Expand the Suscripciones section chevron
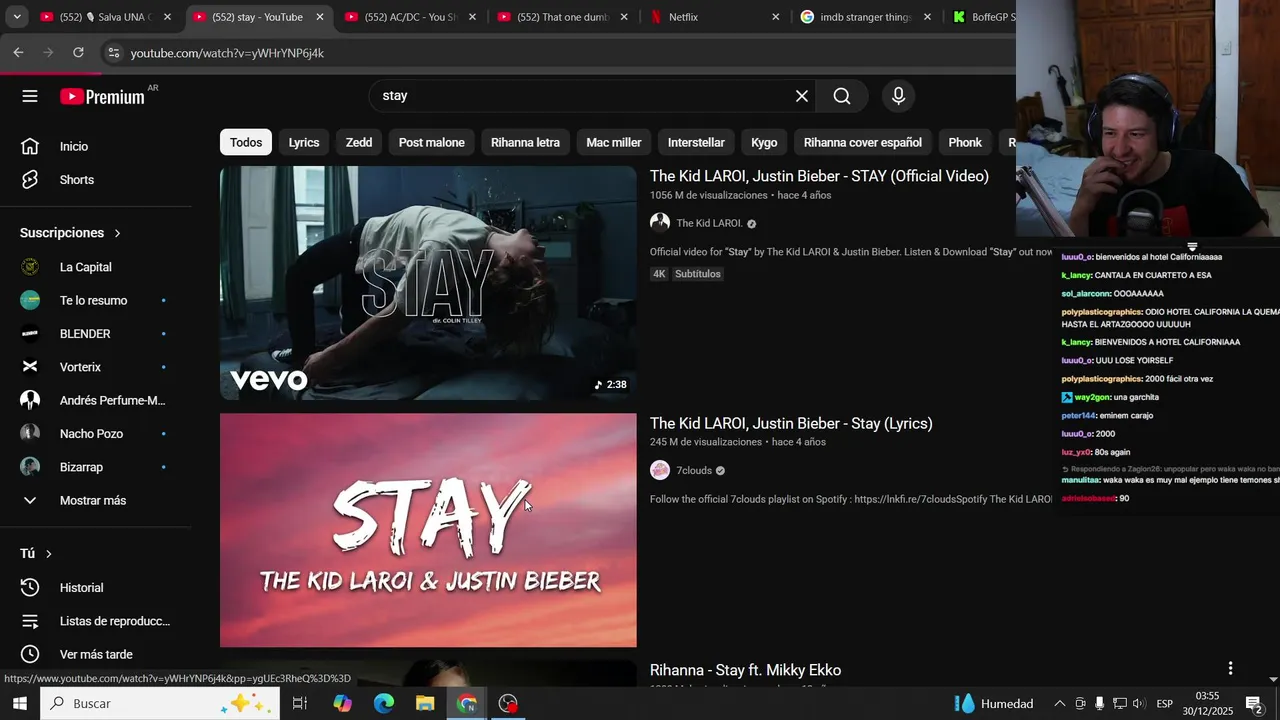This screenshot has width=1280, height=720. click(x=117, y=233)
